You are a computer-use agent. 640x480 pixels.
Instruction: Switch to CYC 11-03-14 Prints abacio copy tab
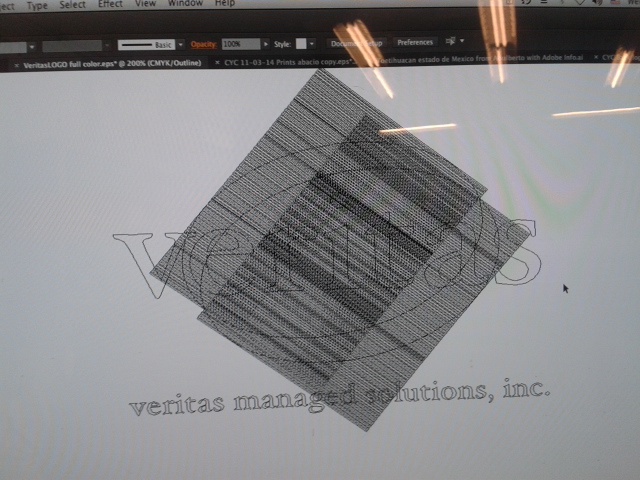(289, 62)
